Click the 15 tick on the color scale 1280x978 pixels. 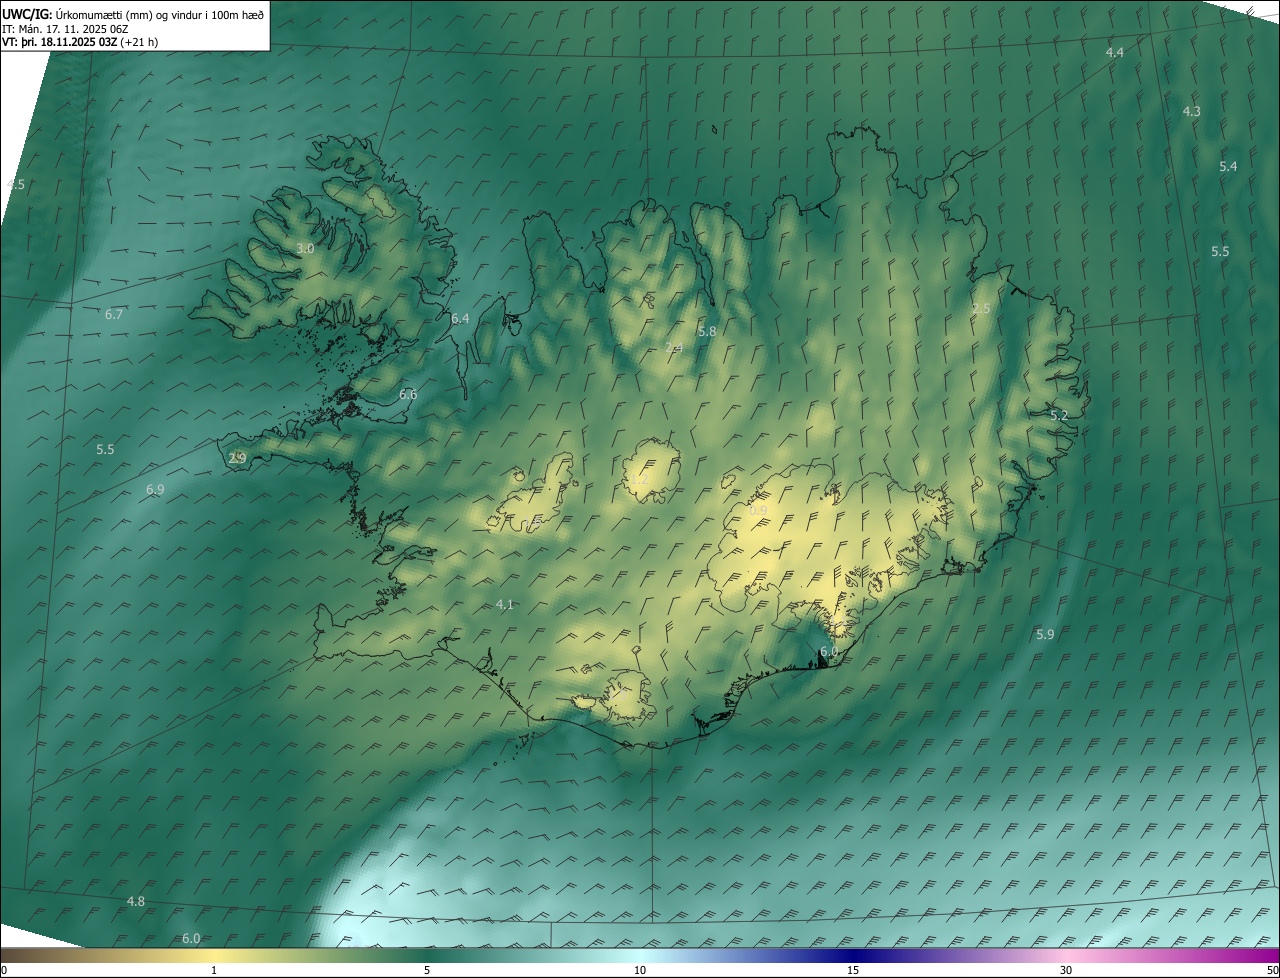pos(853,970)
